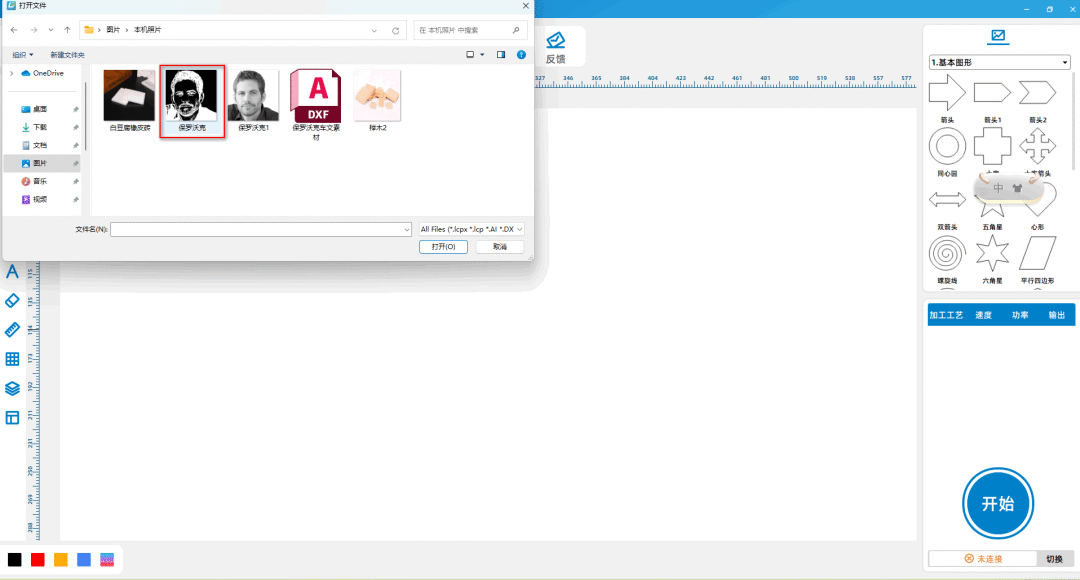Click the grid array tool icon

(12, 359)
